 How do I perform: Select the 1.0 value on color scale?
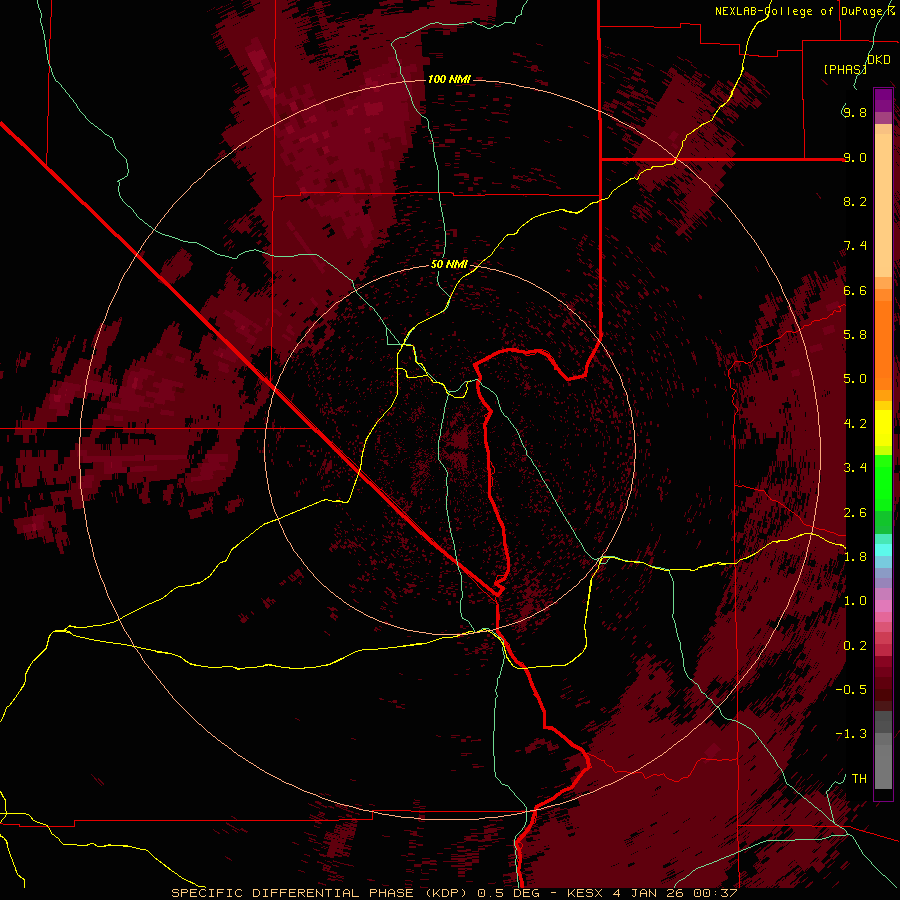[855, 601]
